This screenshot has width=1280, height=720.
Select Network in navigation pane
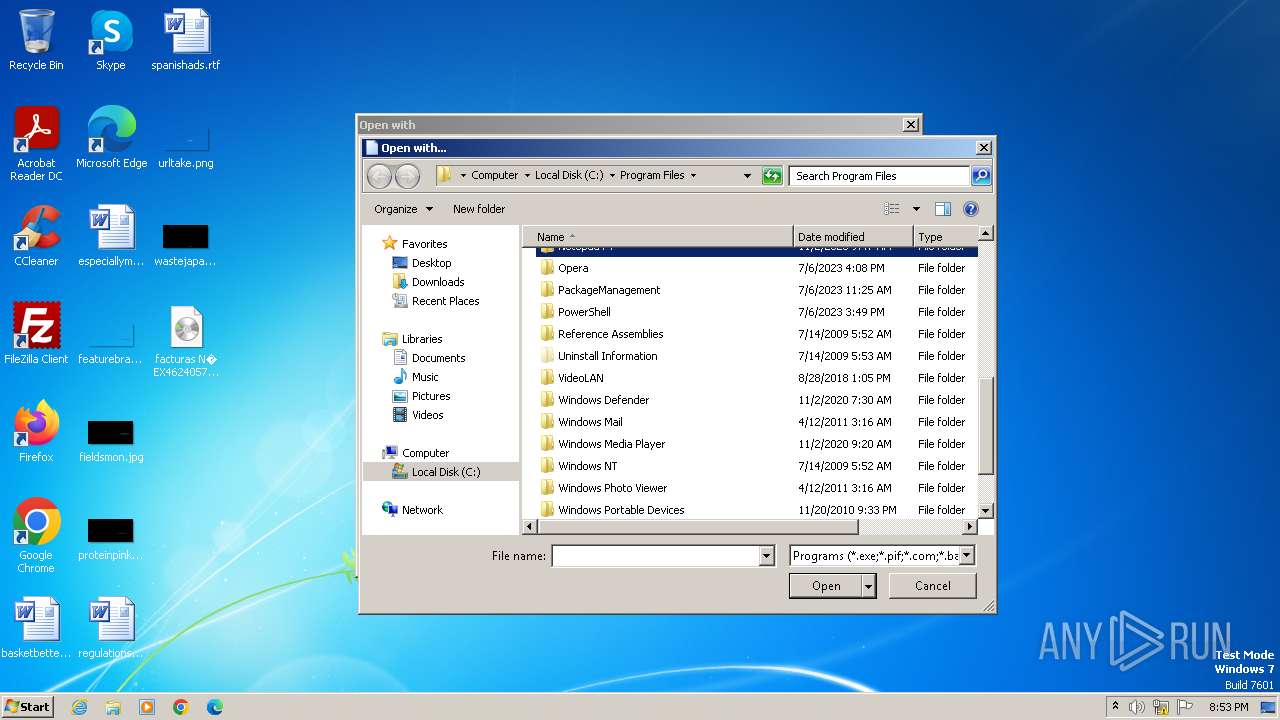422,510
